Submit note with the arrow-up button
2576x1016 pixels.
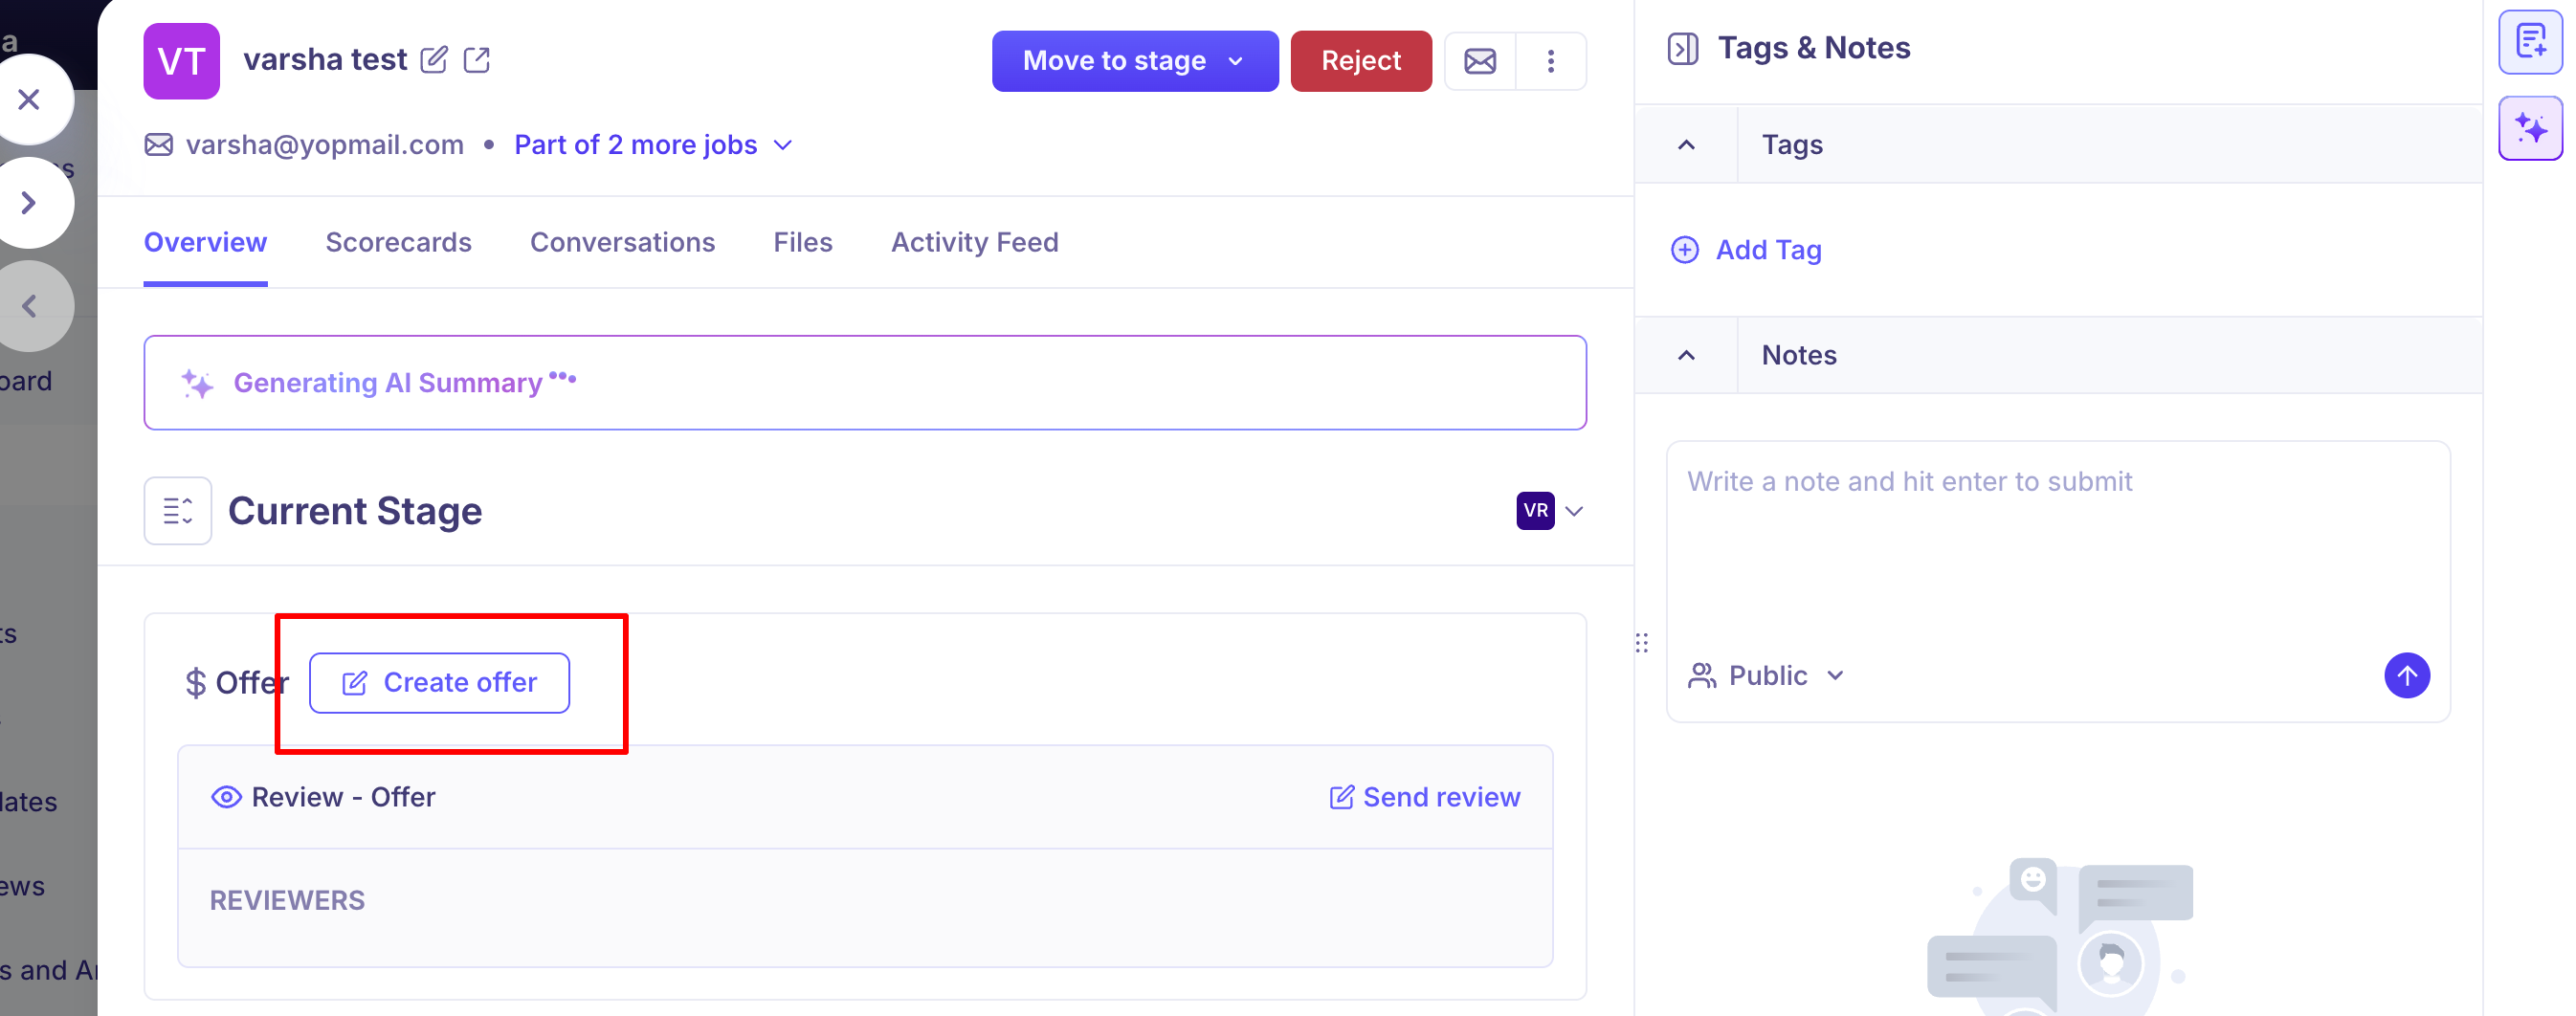(x=2406, y=675)
